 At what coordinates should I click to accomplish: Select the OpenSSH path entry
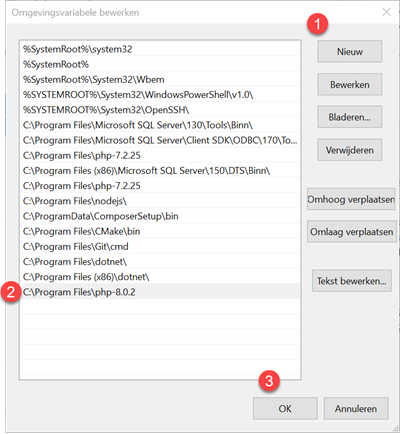(160, 110)
